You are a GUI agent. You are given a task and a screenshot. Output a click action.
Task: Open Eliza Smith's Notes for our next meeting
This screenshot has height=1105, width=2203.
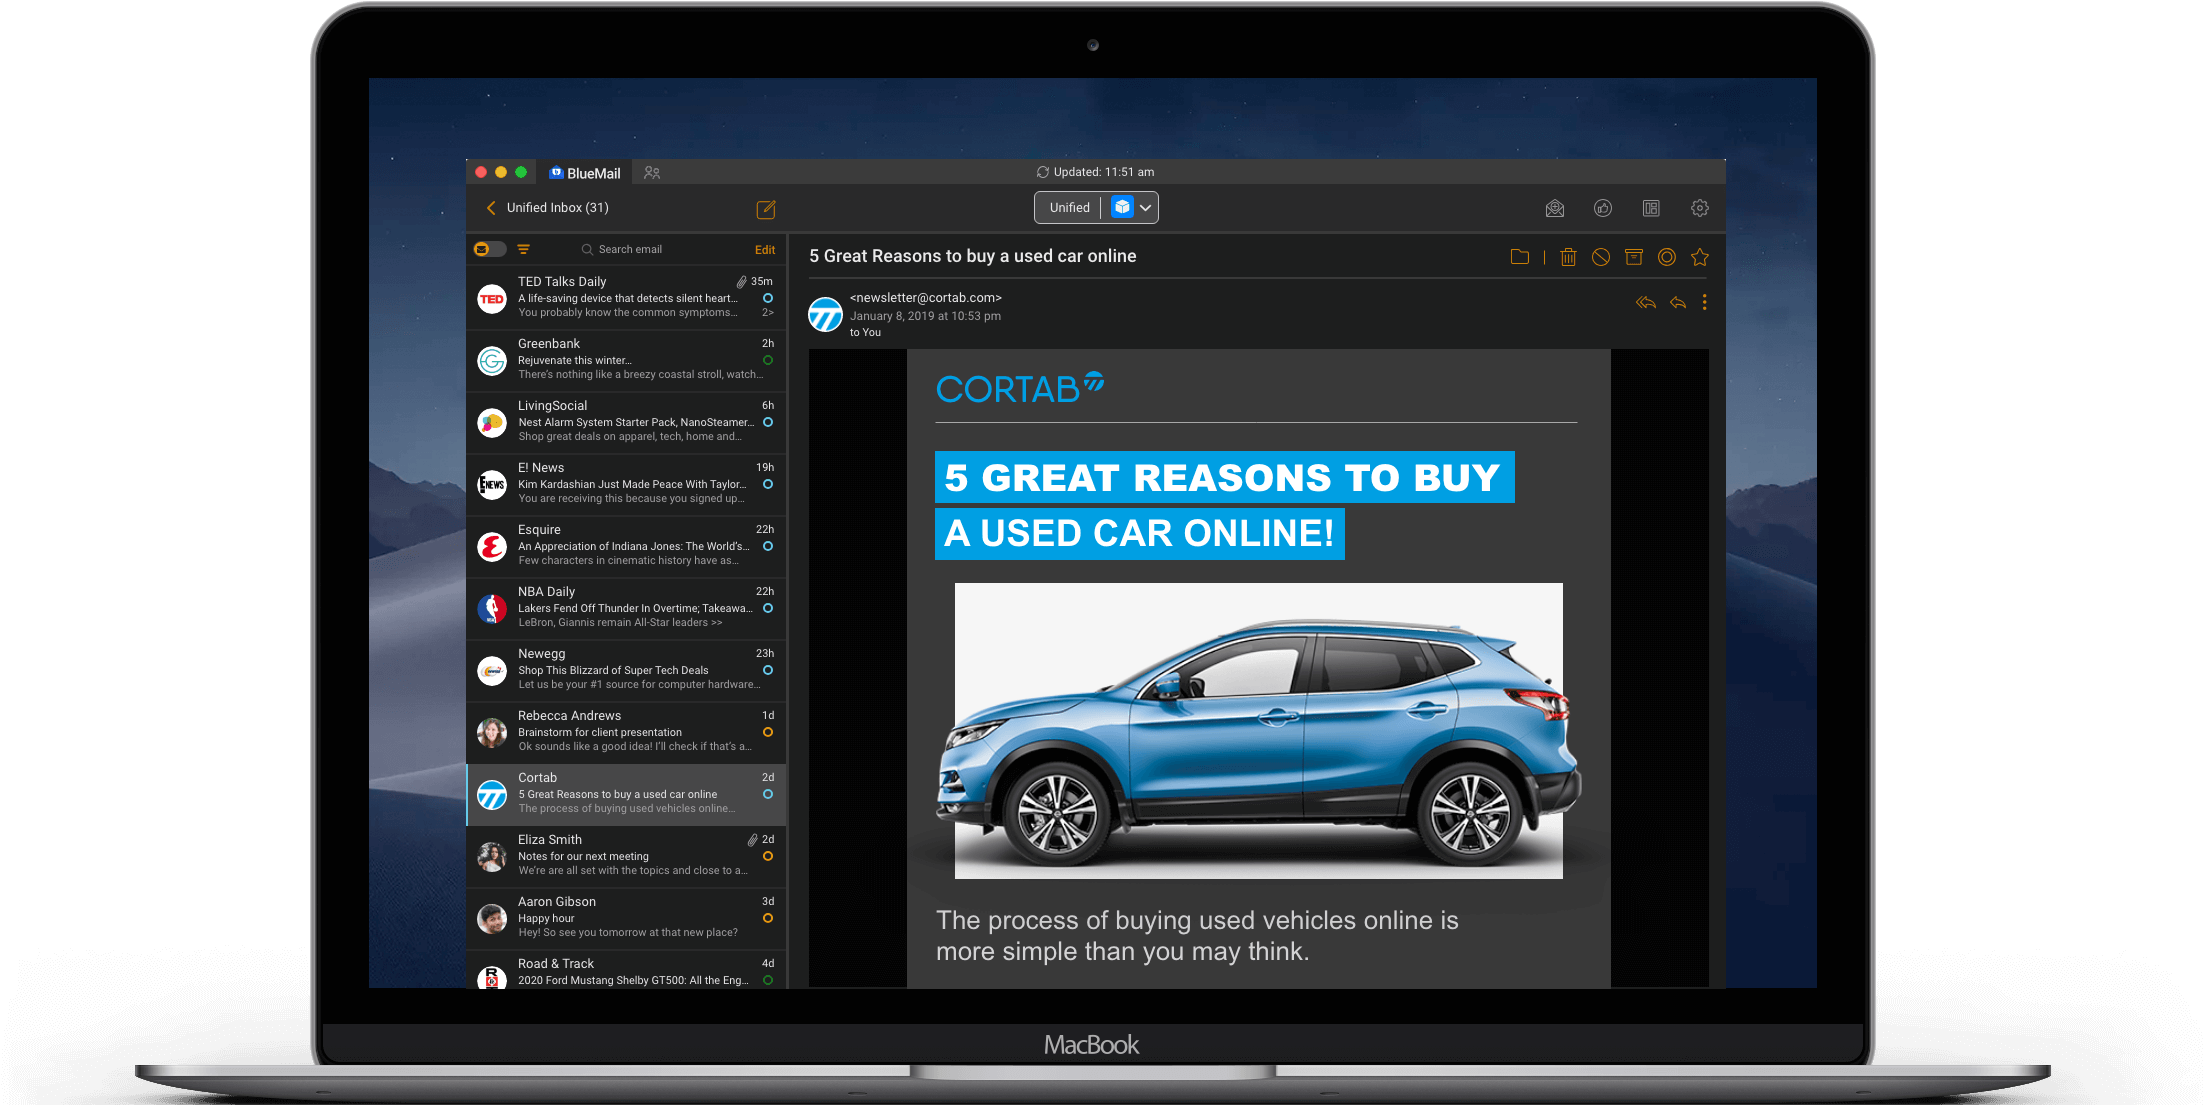pyautogui.click(x=626, y=856)
